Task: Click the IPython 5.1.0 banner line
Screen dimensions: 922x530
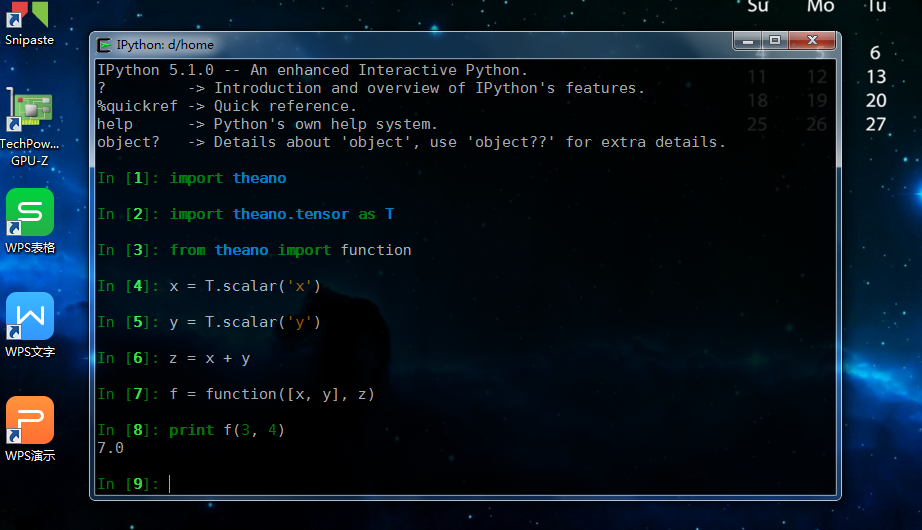Action: (312, 70)
